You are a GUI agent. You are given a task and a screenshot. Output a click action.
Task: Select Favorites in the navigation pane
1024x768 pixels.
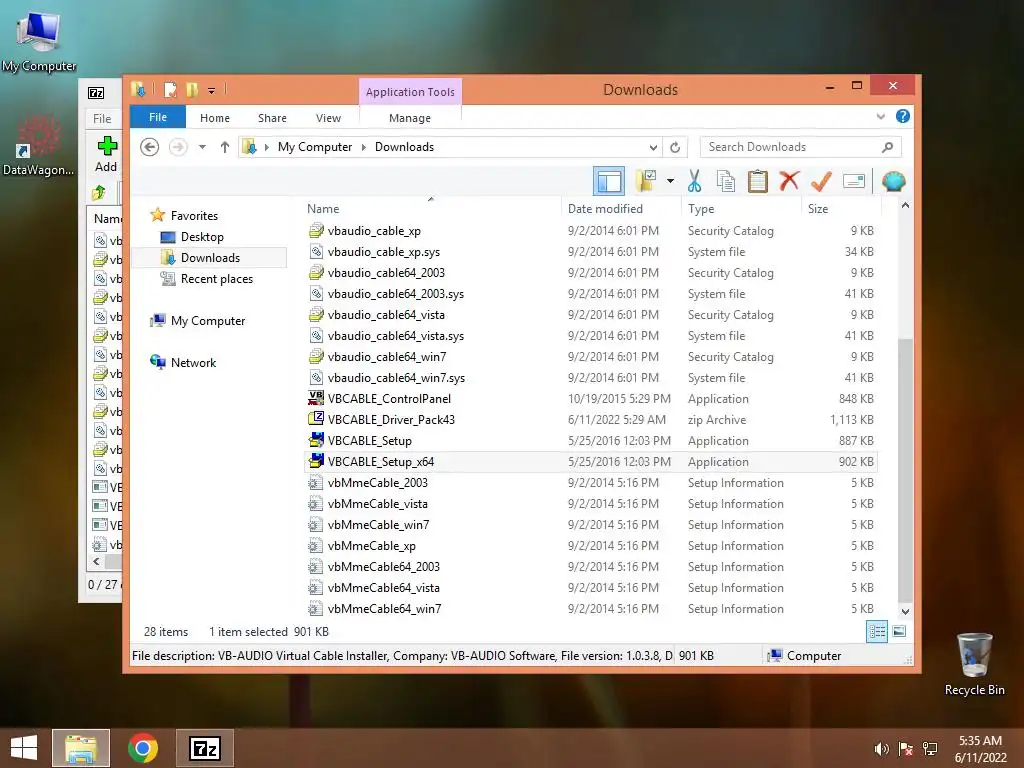click(x=194, y=216)
